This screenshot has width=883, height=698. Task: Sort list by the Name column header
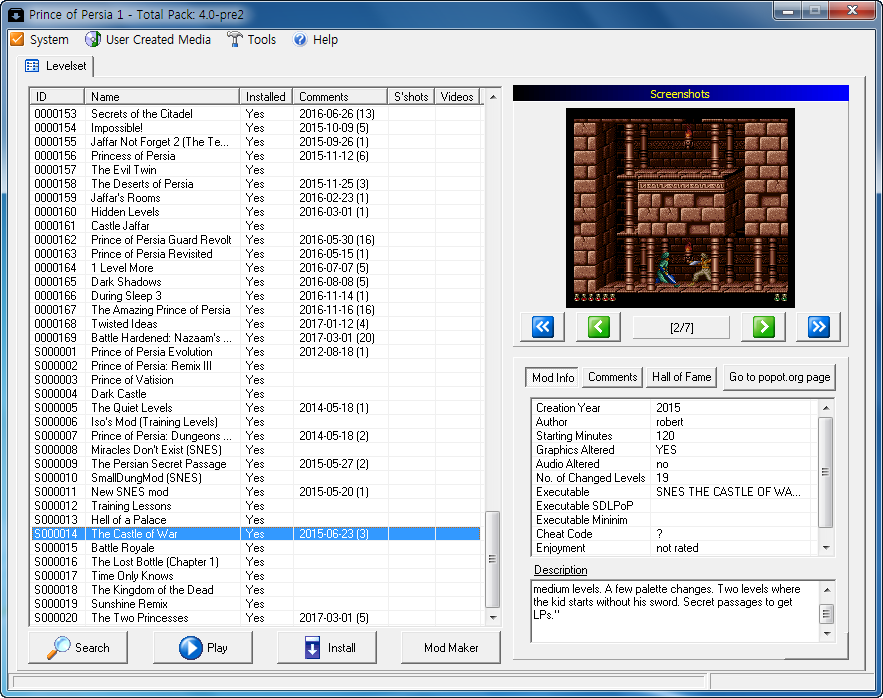point(162,96)
